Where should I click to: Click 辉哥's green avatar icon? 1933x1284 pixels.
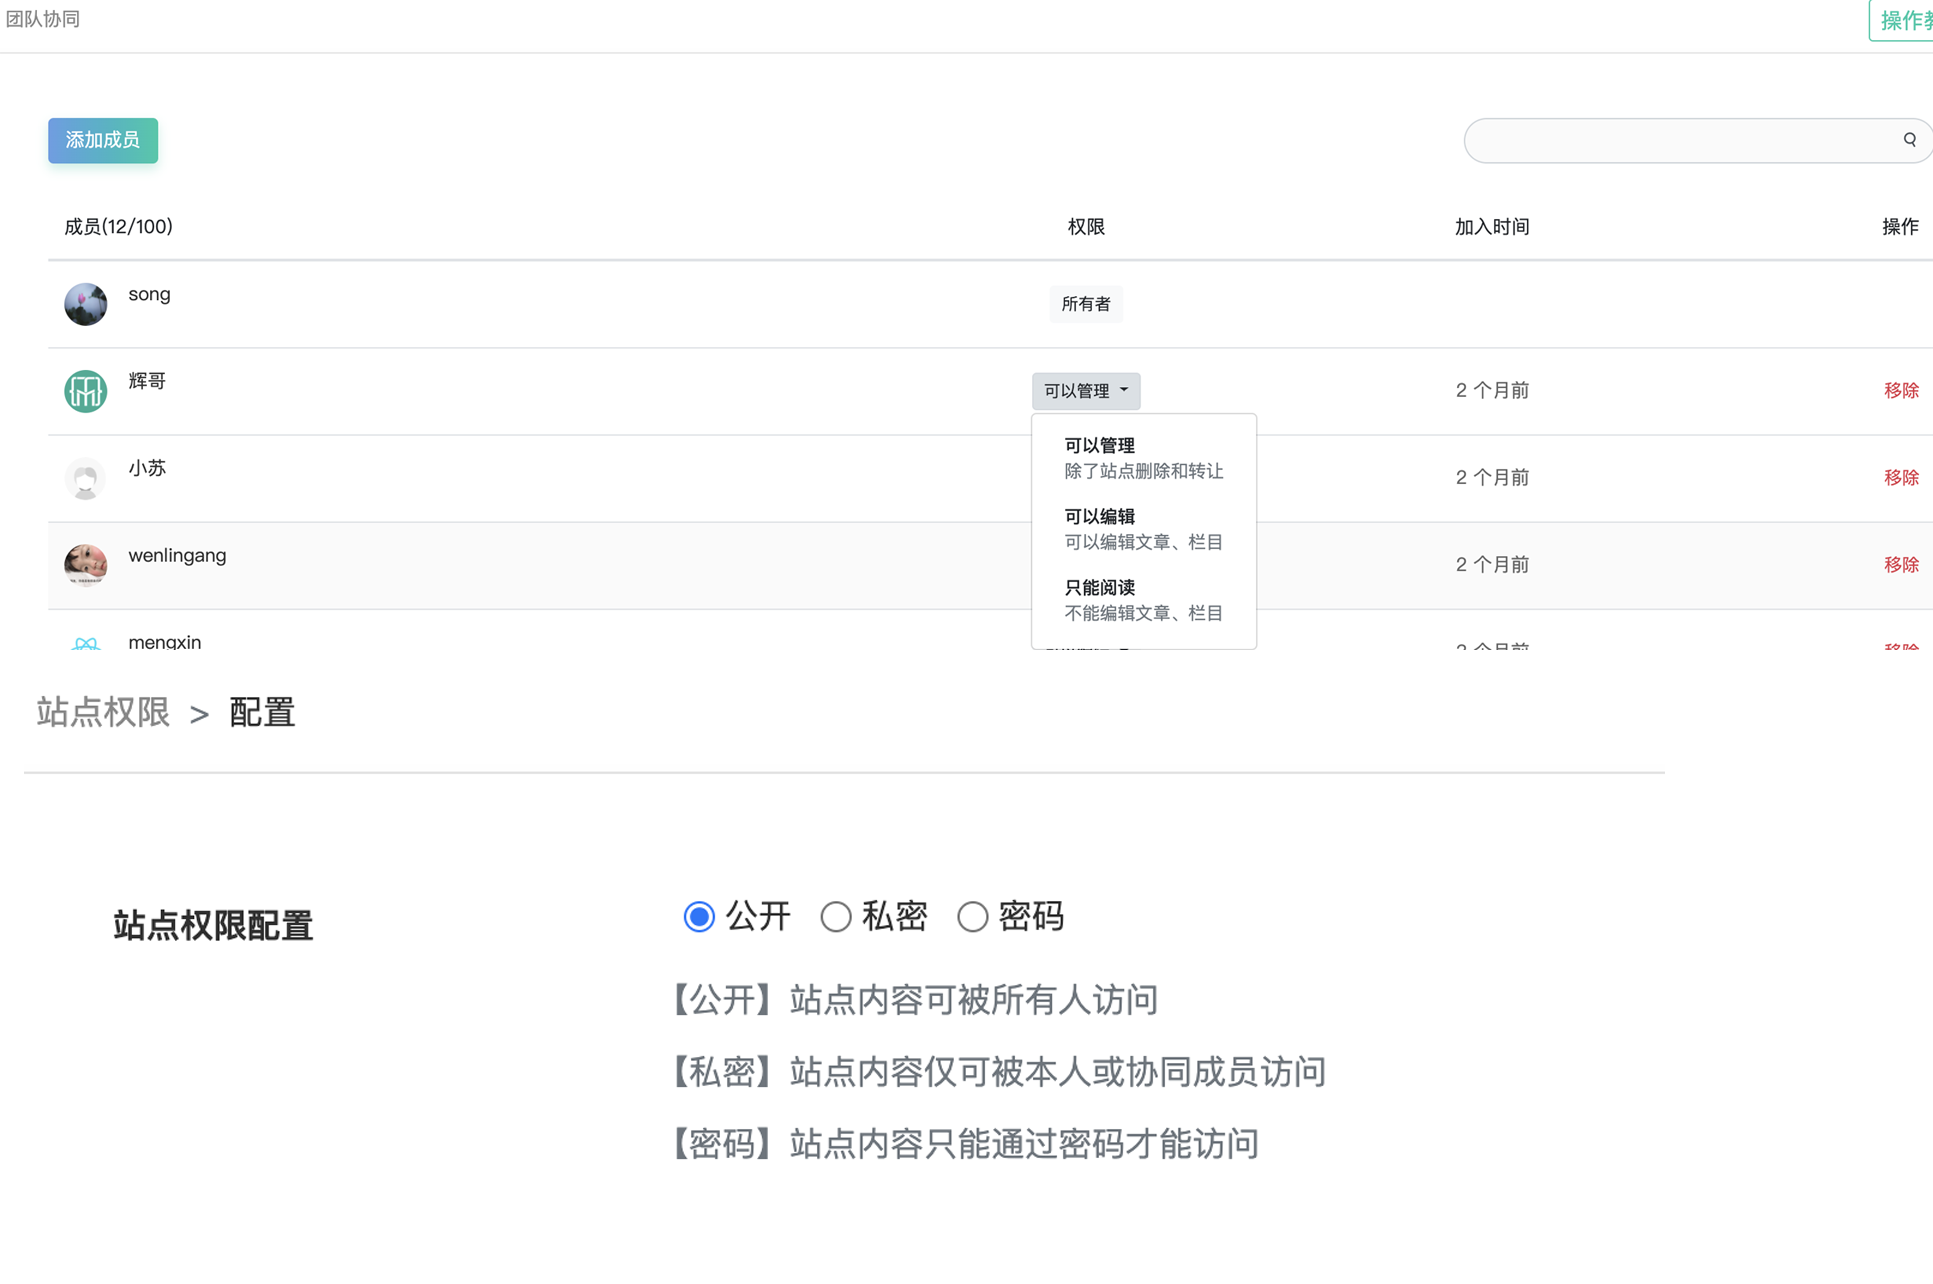pyautogui.click(x=86, y=391)
